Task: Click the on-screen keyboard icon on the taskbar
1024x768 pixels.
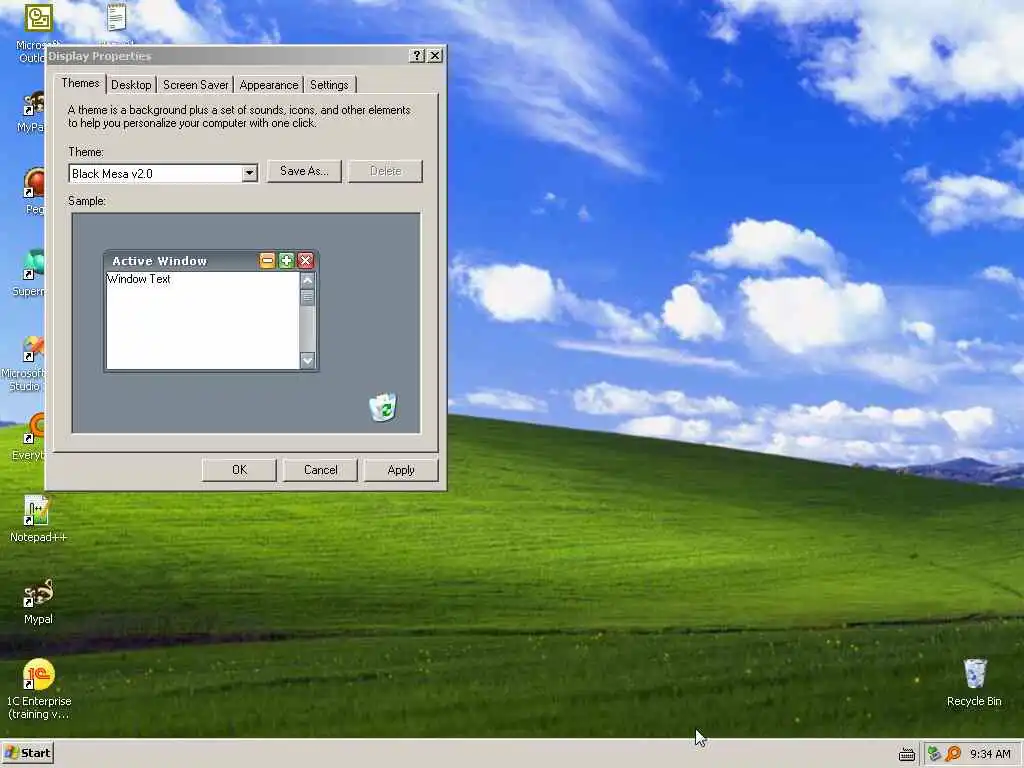Action: (x=906, y=754)
